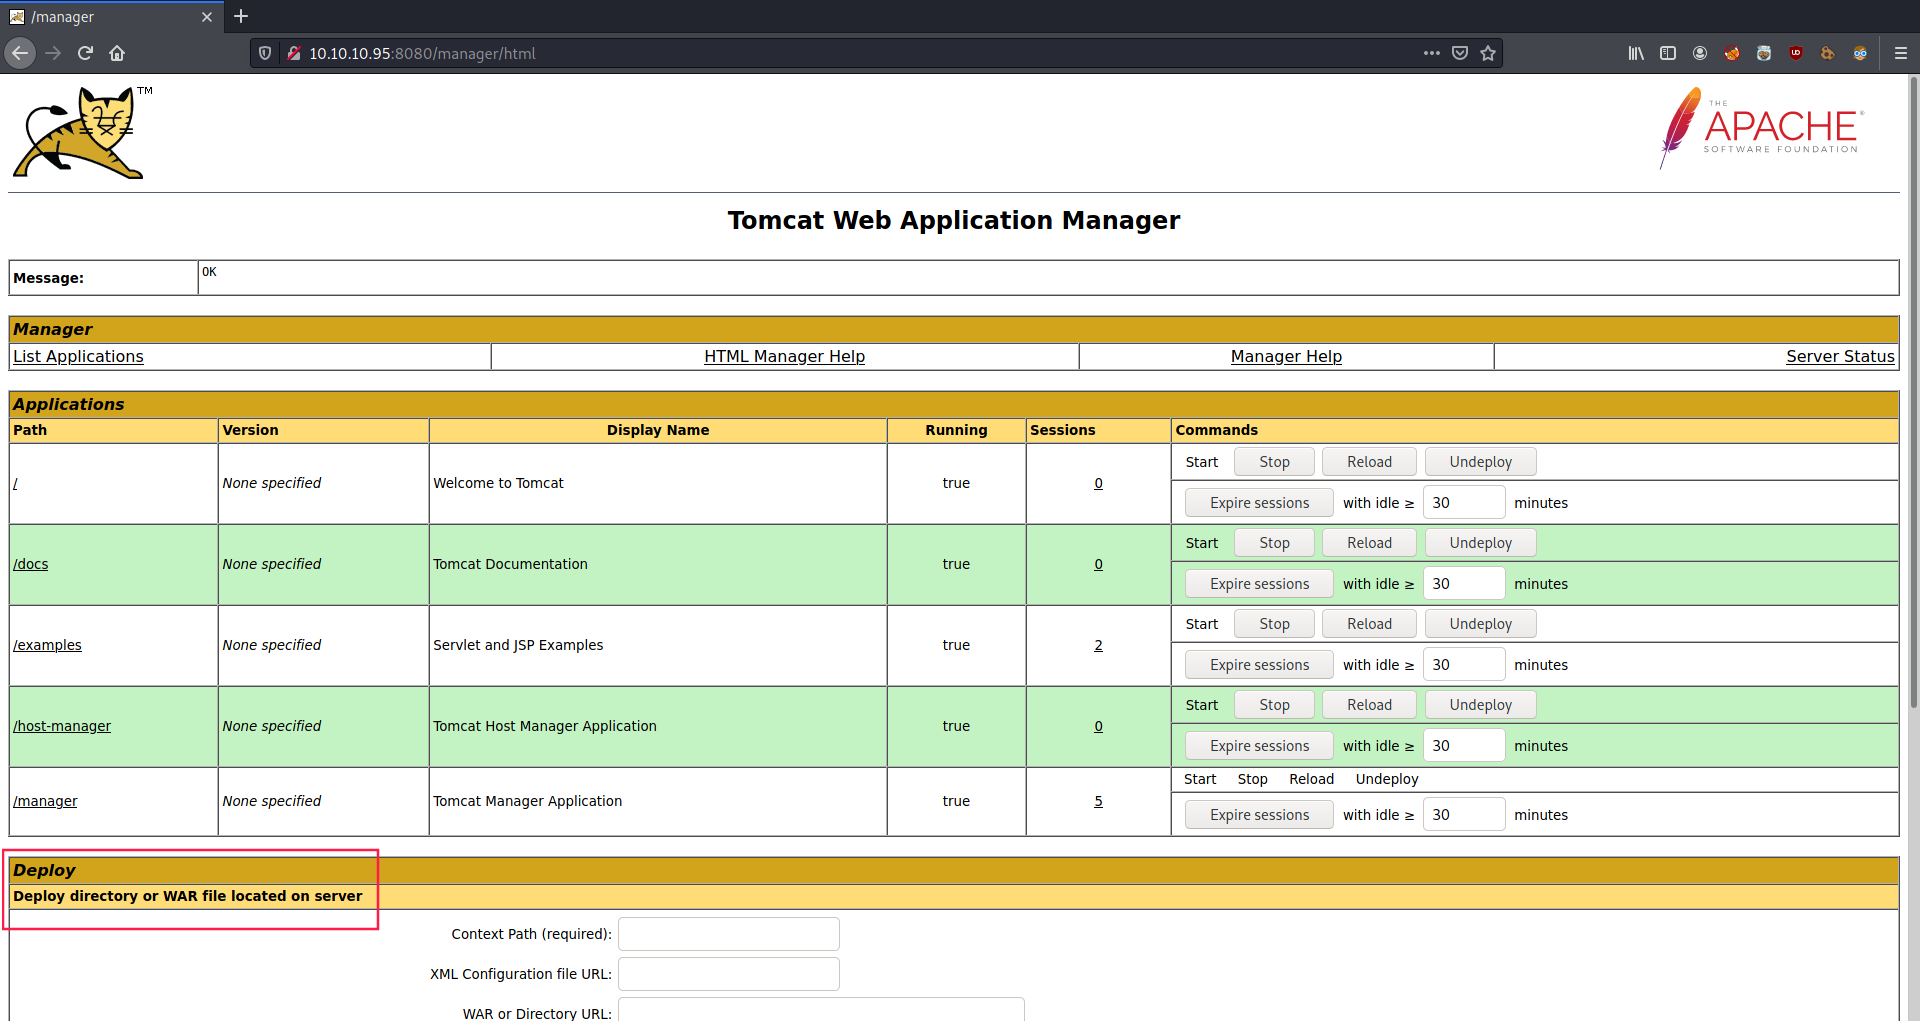Click the insecure connection padlock icon
Image resolution: width=1920 pixels, height=1021 pixels.
294,53
